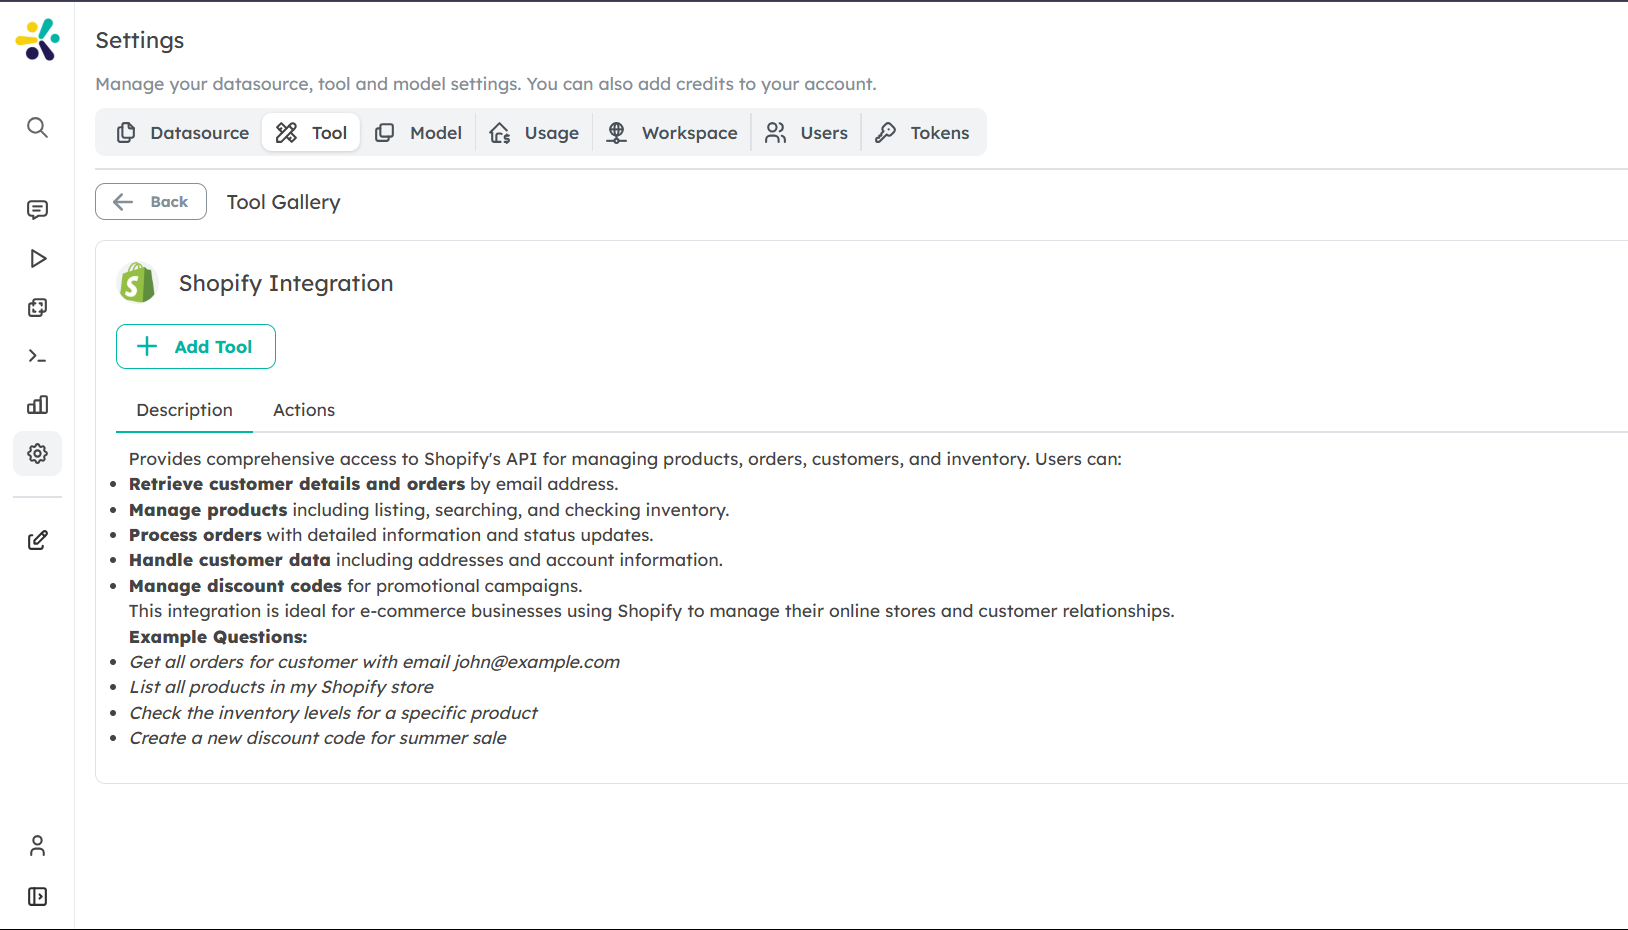Open the Users tab
Screen dimensions: 1628x930
tap(806, 133)
